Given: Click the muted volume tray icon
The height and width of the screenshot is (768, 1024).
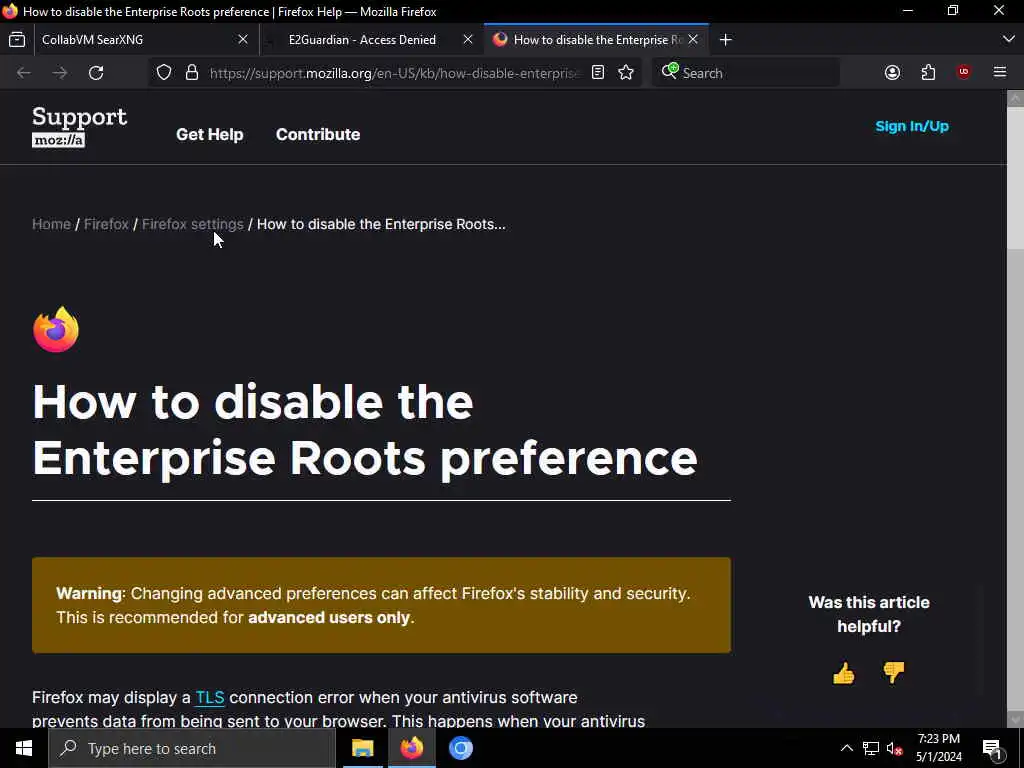Looking at the screenshot, I should click(x=895, y=748).
